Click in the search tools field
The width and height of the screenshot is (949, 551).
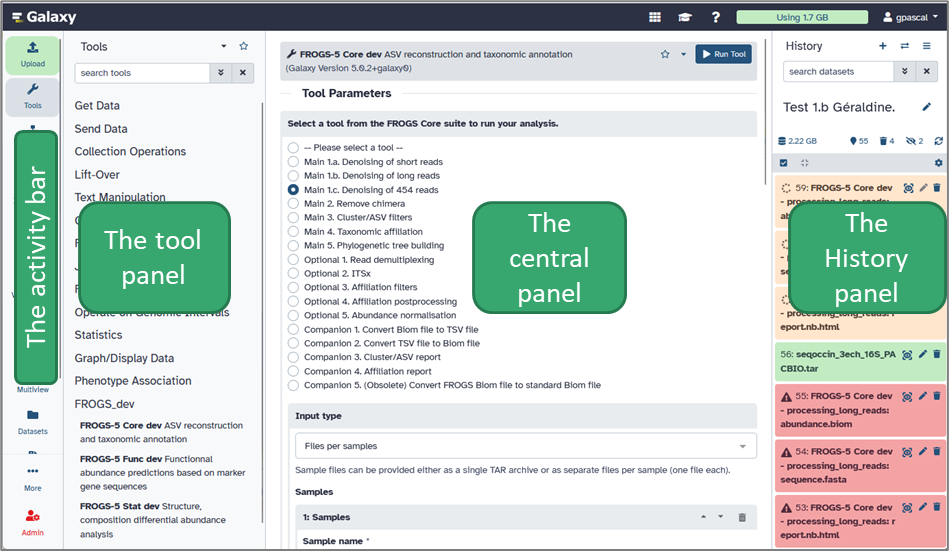[x=142, y=73]
